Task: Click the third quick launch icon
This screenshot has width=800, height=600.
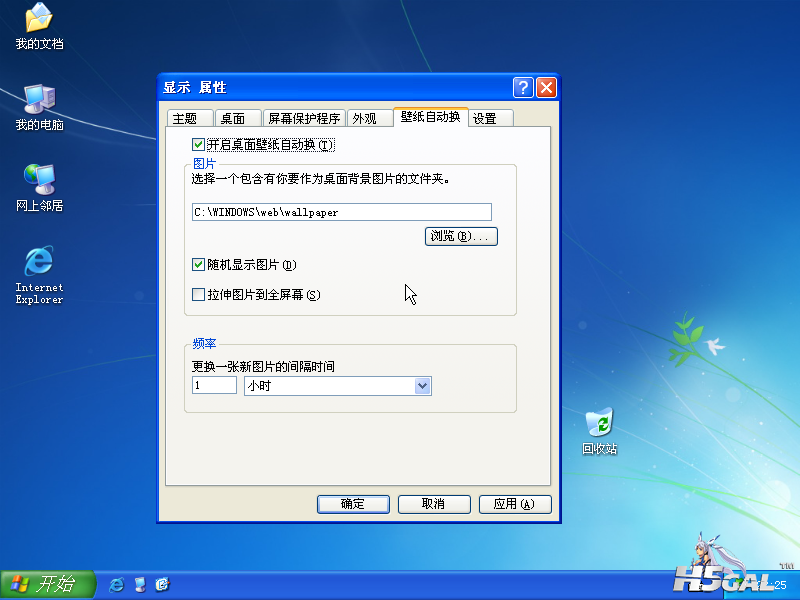Action: (162, 584)
